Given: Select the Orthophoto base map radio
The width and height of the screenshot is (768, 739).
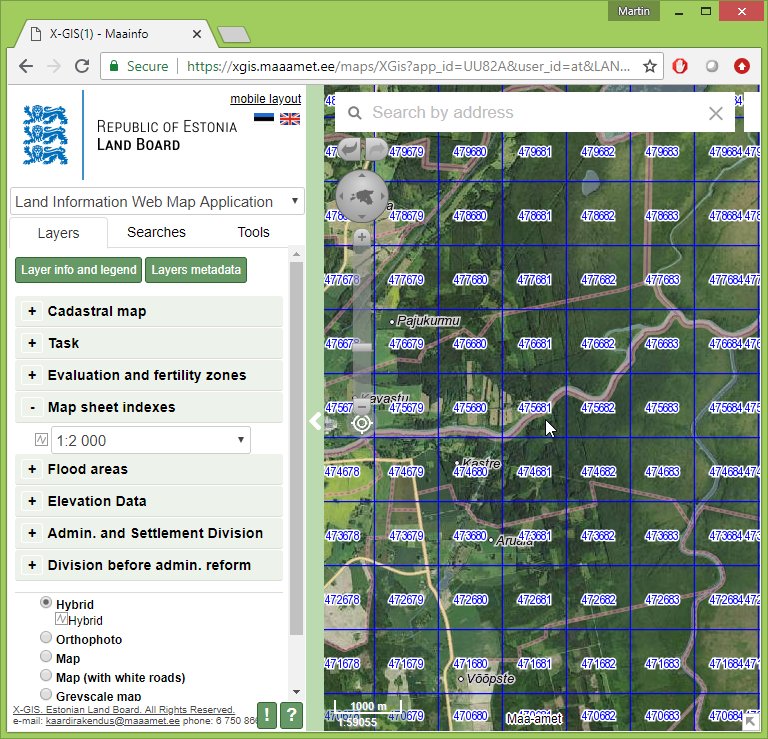Looking at the screenshot, I should (x=46, y=638).
